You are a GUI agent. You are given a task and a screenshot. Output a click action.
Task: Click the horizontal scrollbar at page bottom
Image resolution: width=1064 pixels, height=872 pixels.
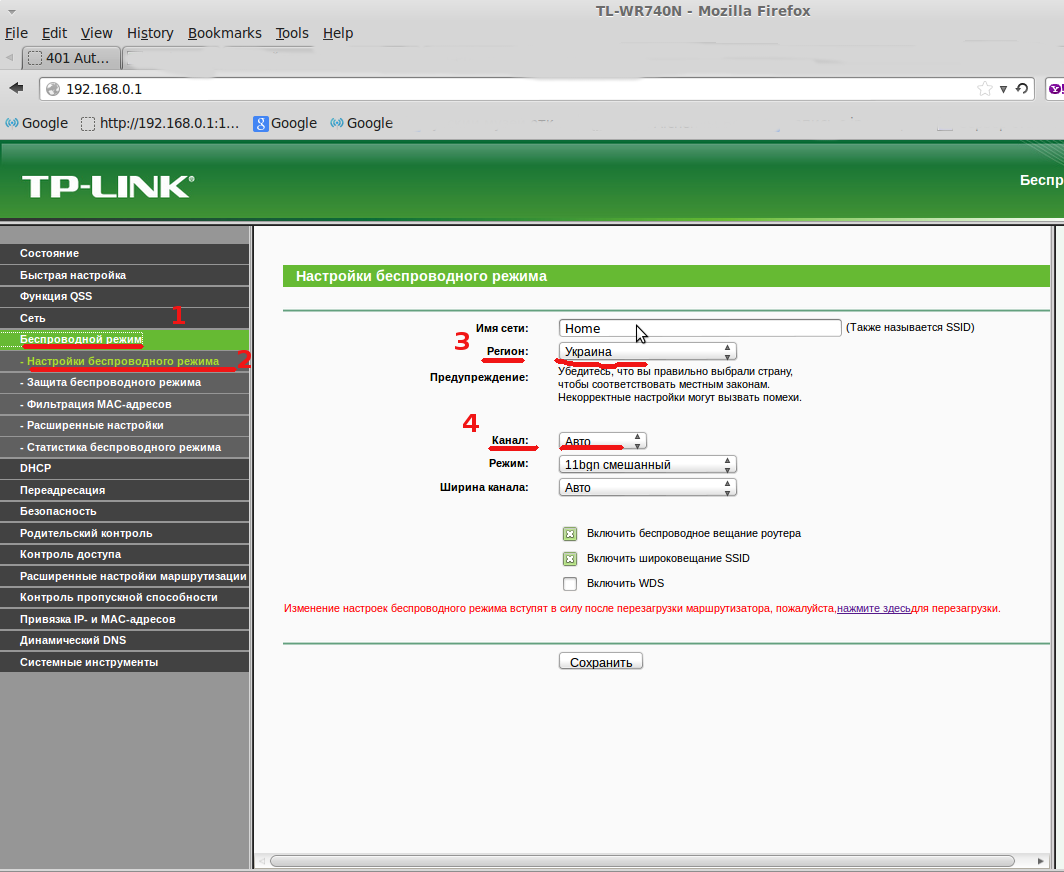point(642,861)
